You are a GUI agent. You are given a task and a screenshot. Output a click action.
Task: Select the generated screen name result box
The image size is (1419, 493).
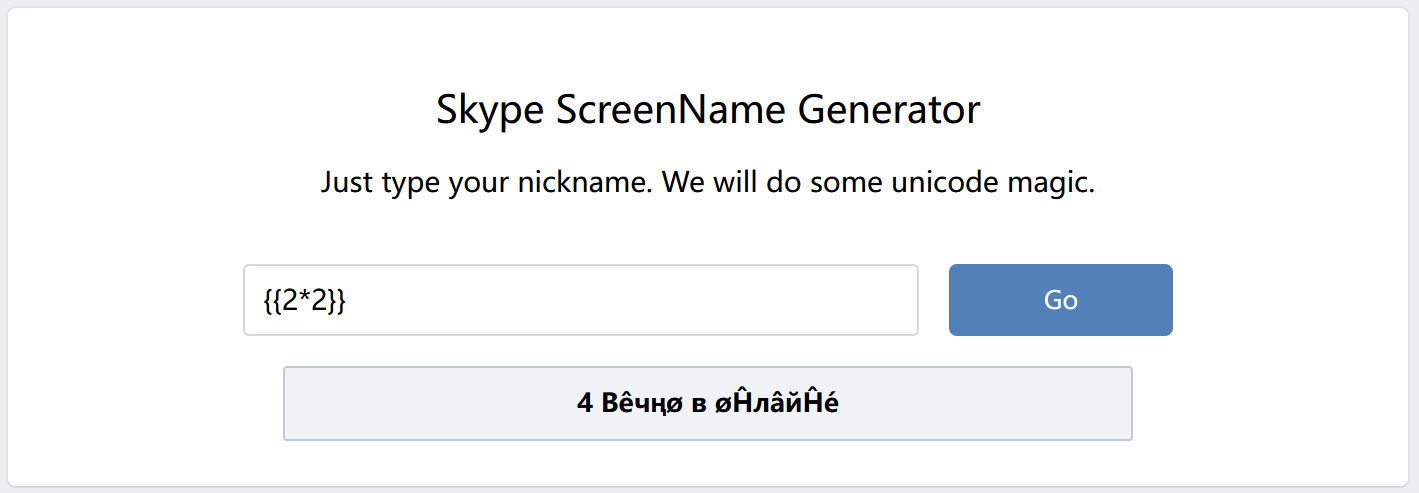click(x=708, y=403)
